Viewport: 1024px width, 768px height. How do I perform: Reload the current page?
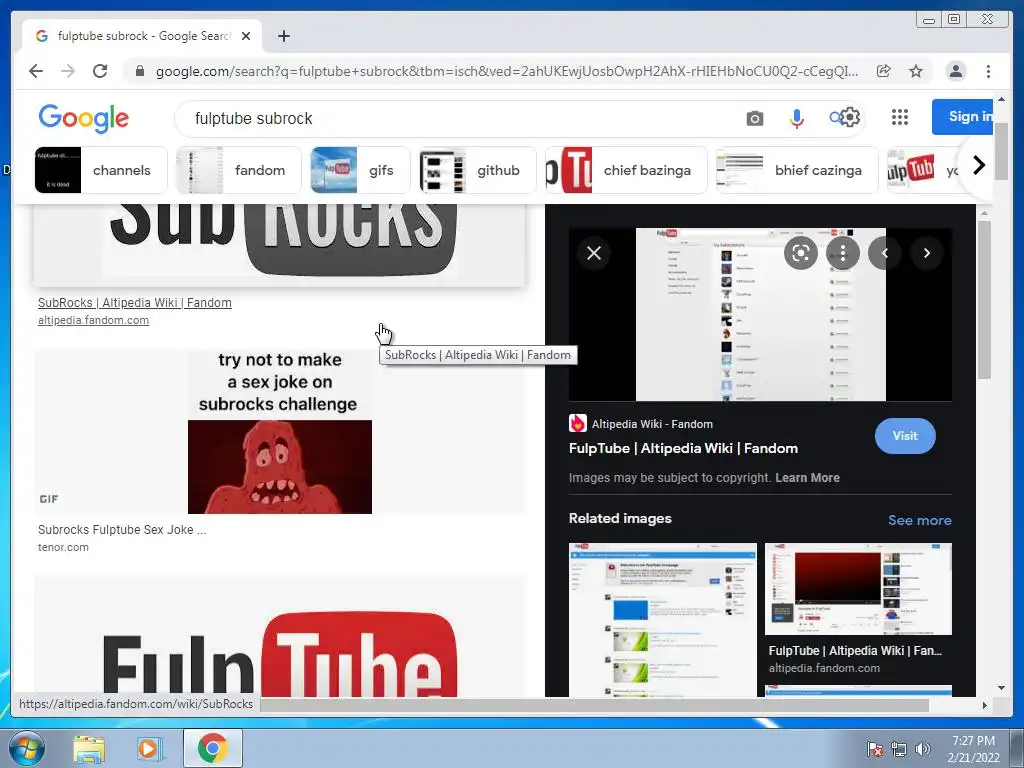coord(100,71)
